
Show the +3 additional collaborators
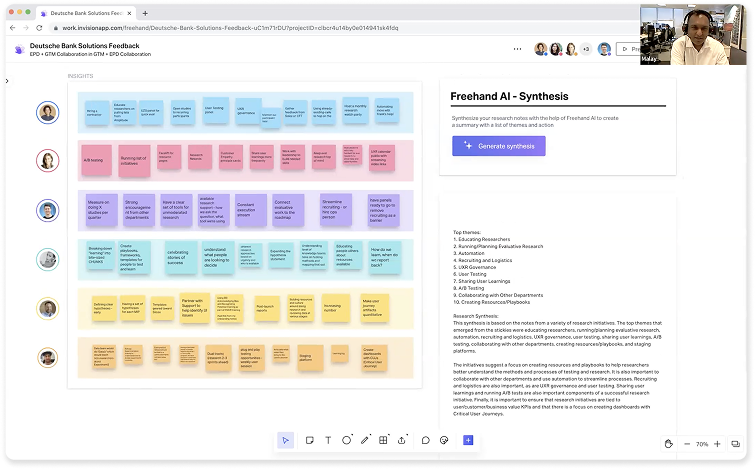[x=586, y=49]
